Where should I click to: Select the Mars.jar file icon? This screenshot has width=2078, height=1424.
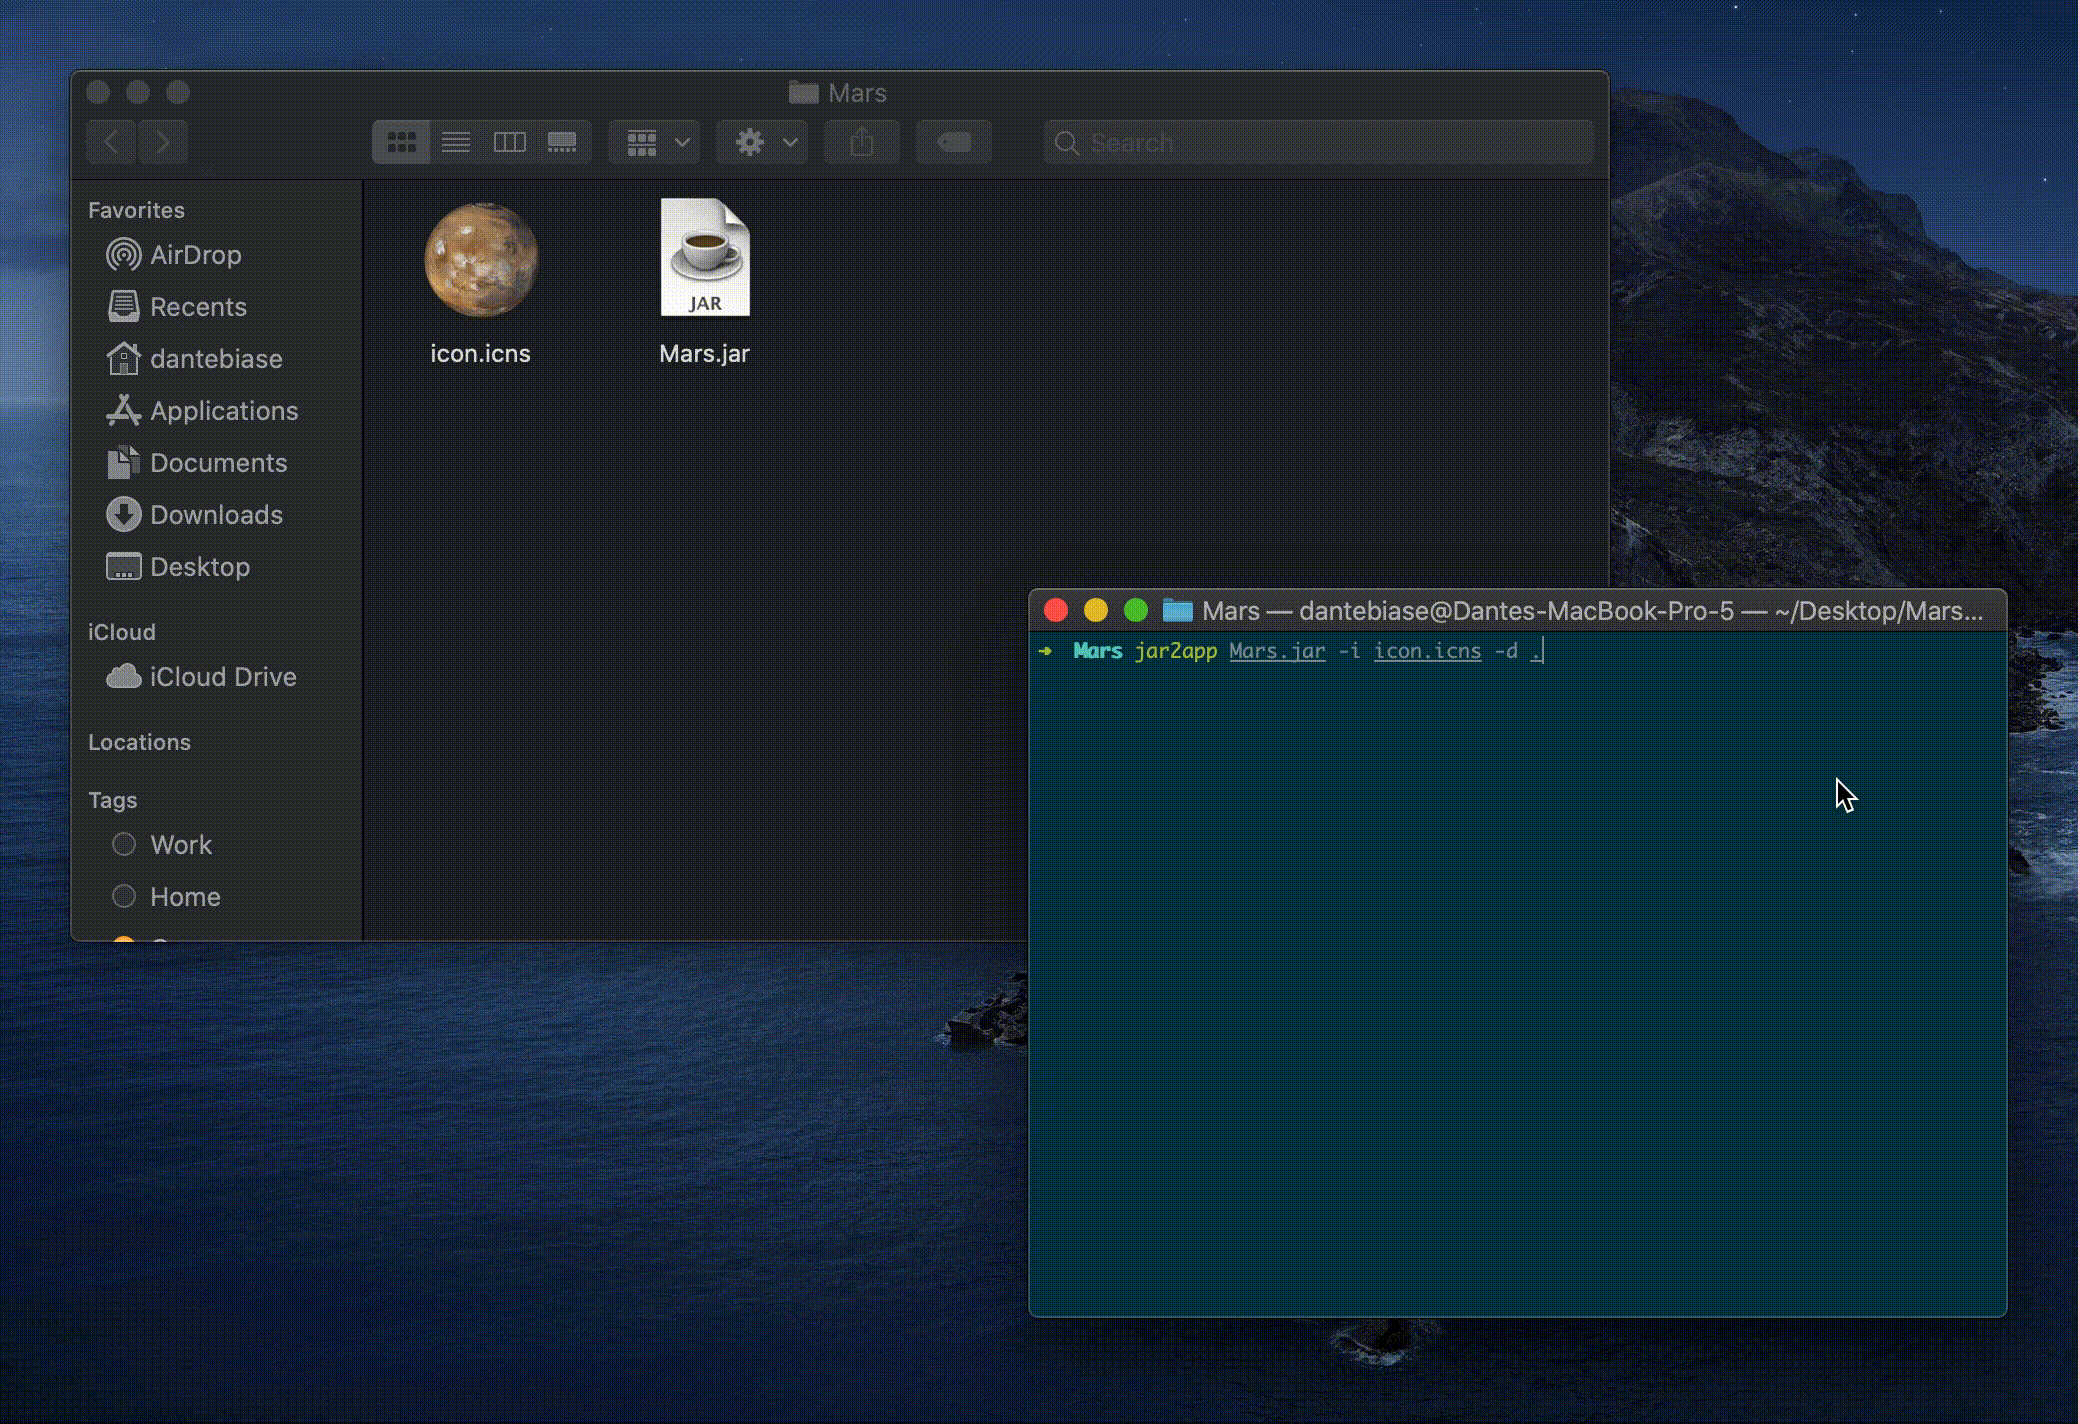(705, 258)
